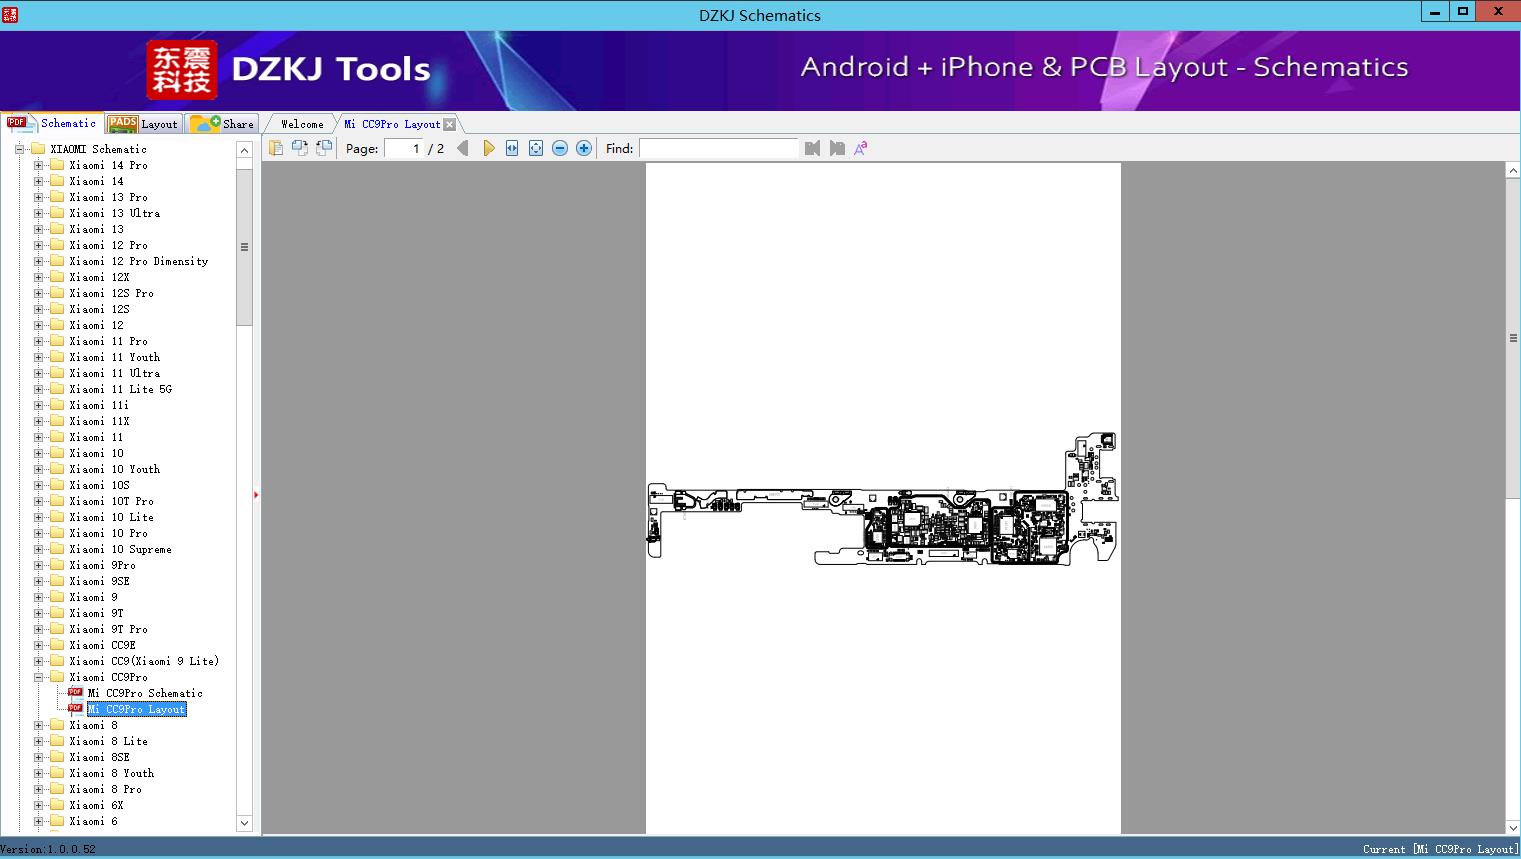Expand the Xiaomi 13 Ultra folder
The height and width of the screenshot is (859, 1521).
point(38,213)
